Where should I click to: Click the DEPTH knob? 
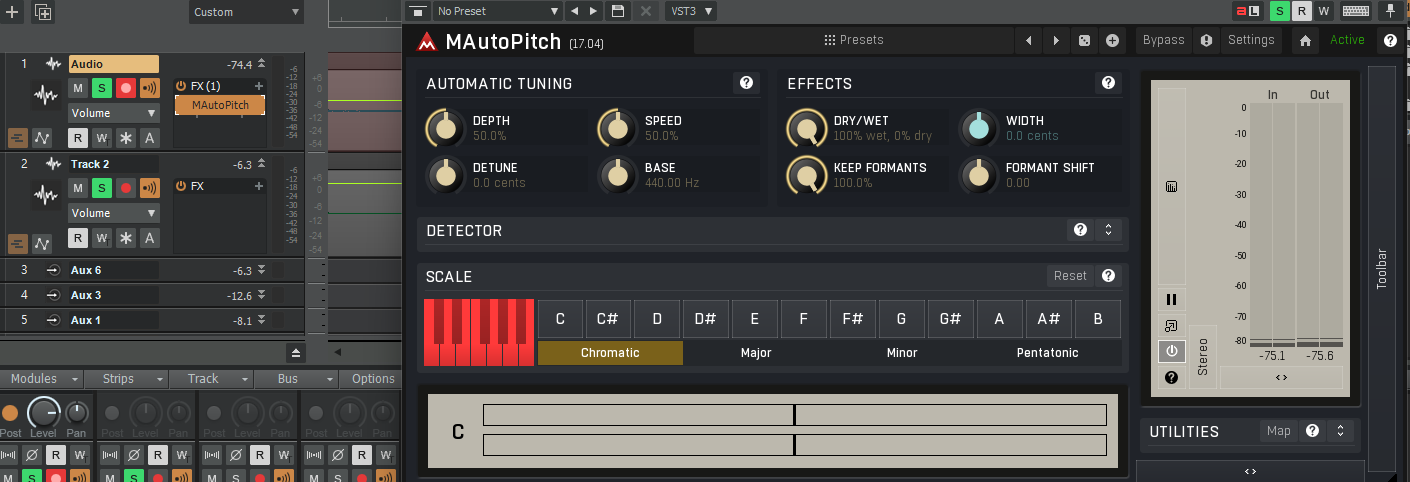point(445,128)
